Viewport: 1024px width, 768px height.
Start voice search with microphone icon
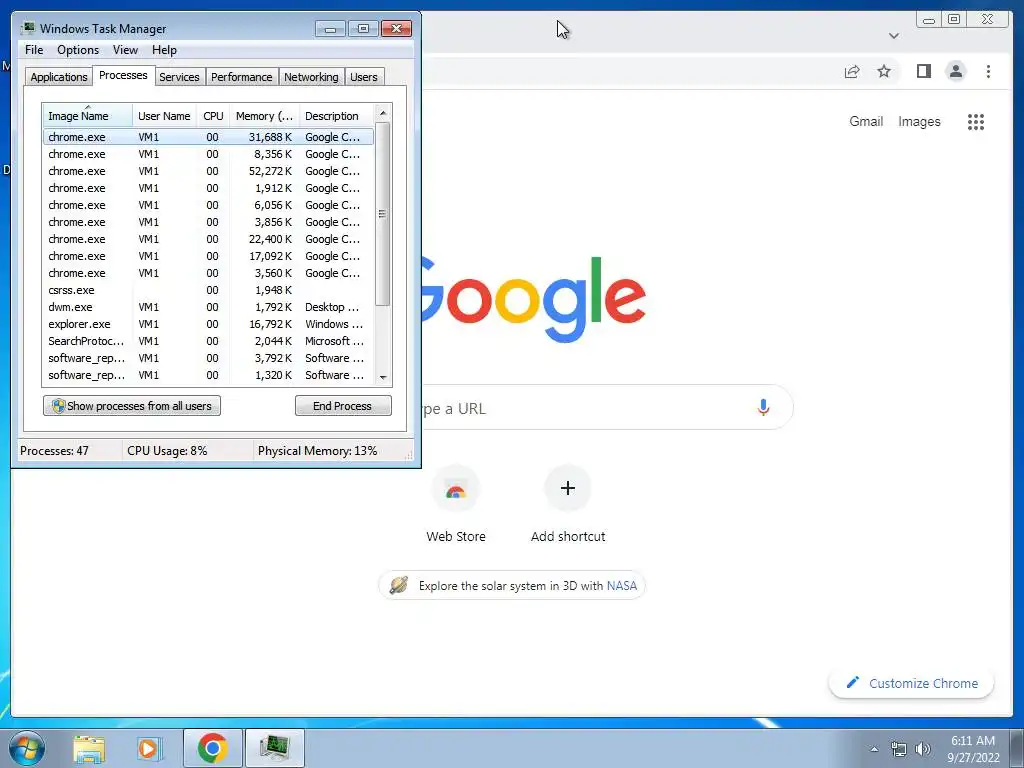pyautogui.click(x=763, y=408)
